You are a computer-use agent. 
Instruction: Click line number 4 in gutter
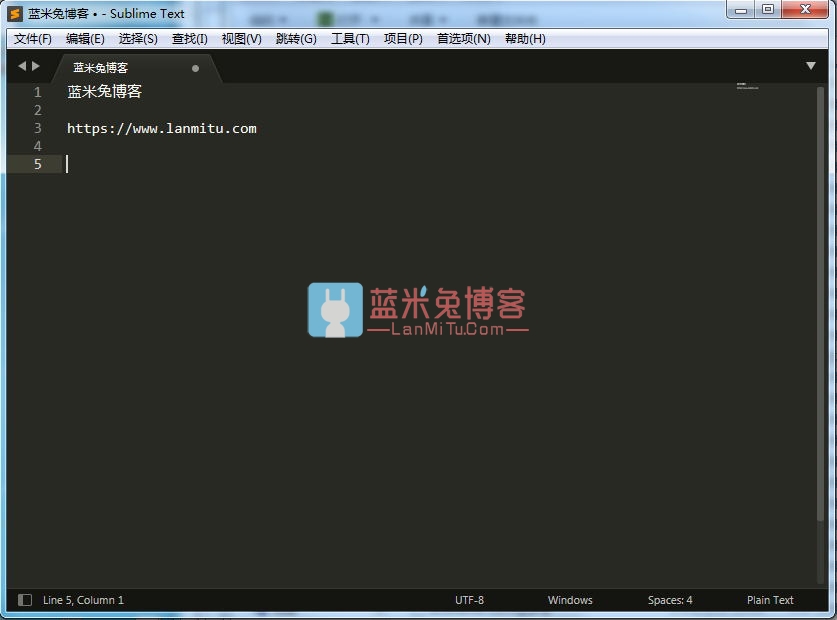(37, 146)
